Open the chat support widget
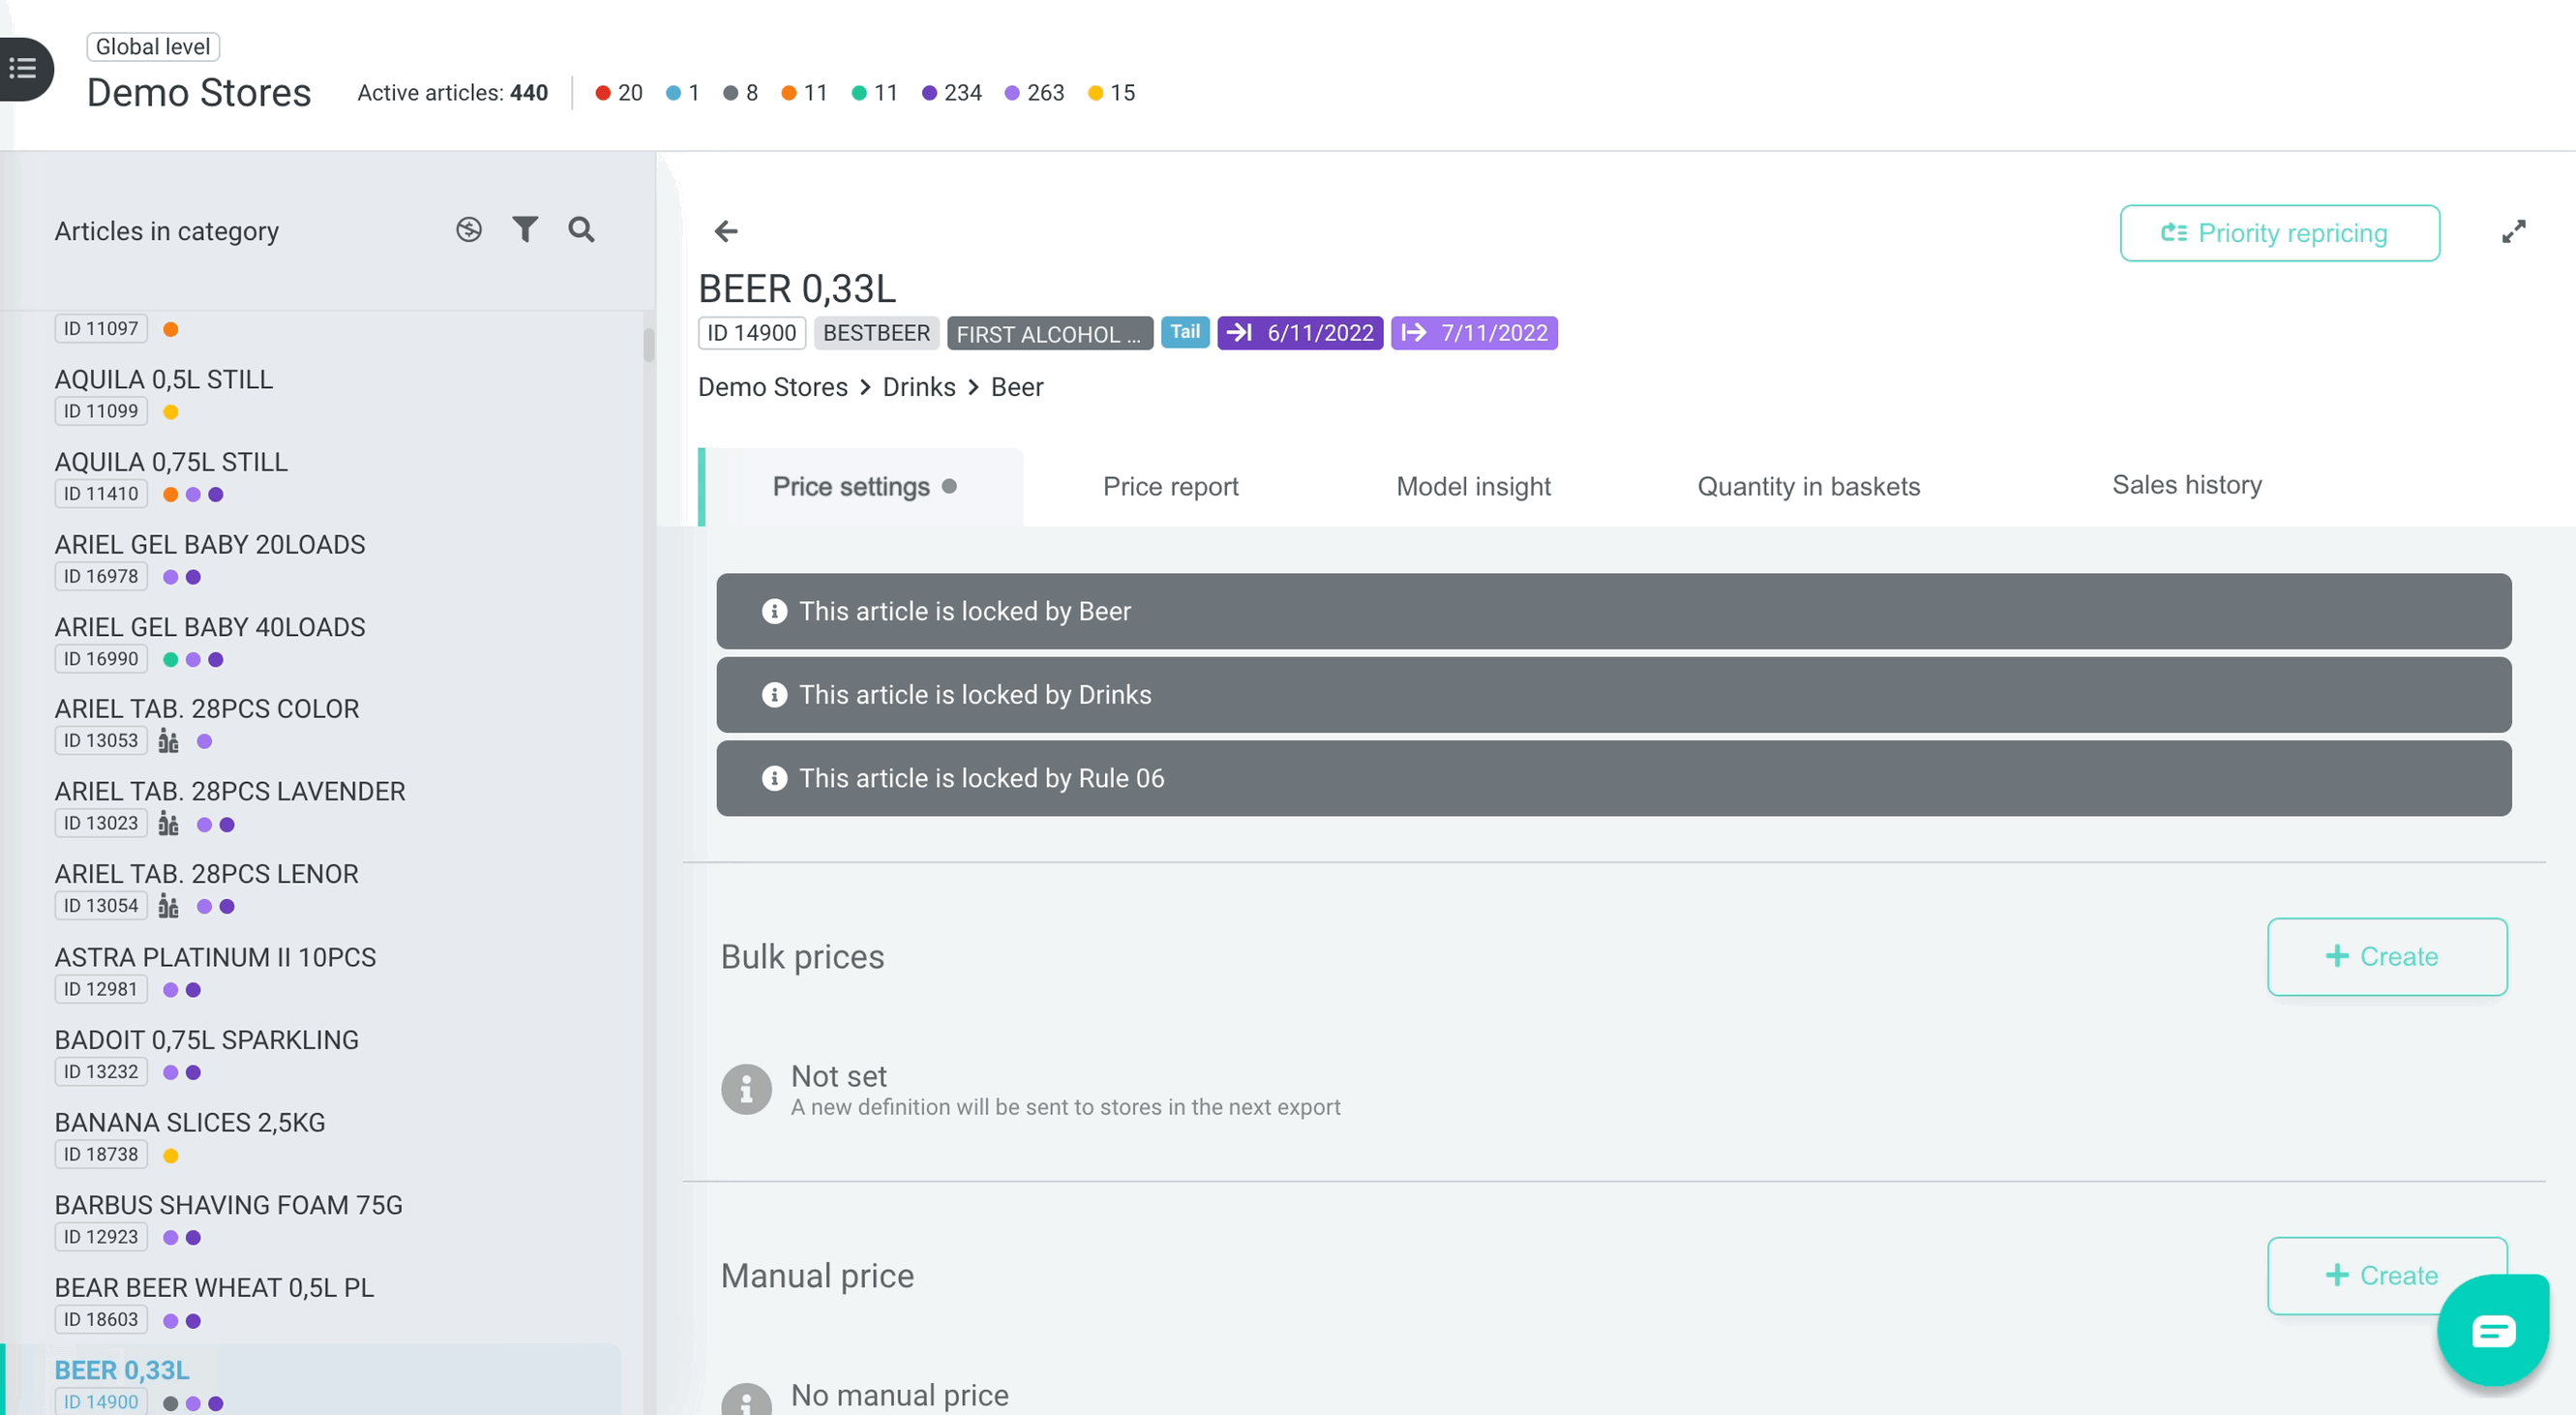Screen dimensions: 2576x1415 [2492, 1330]
